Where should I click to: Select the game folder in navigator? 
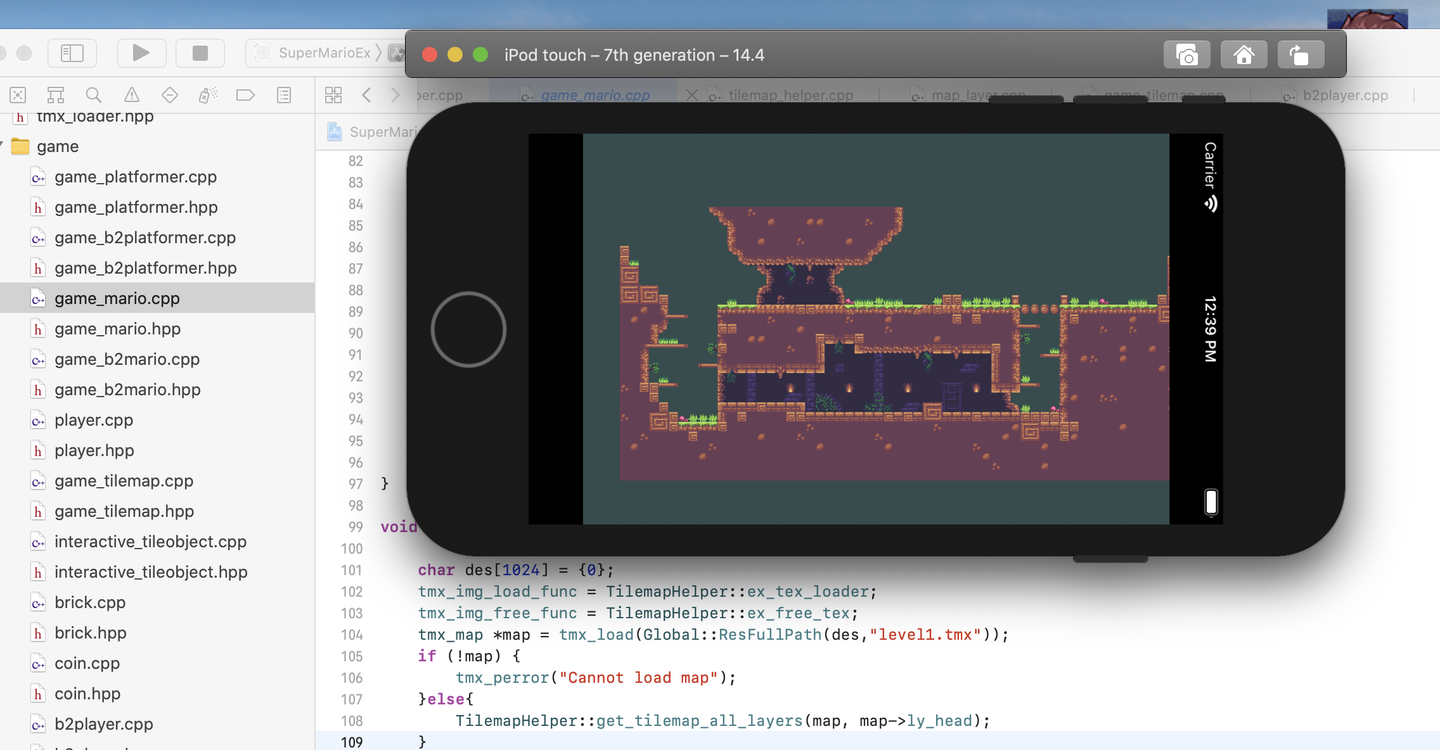(157, 146)
